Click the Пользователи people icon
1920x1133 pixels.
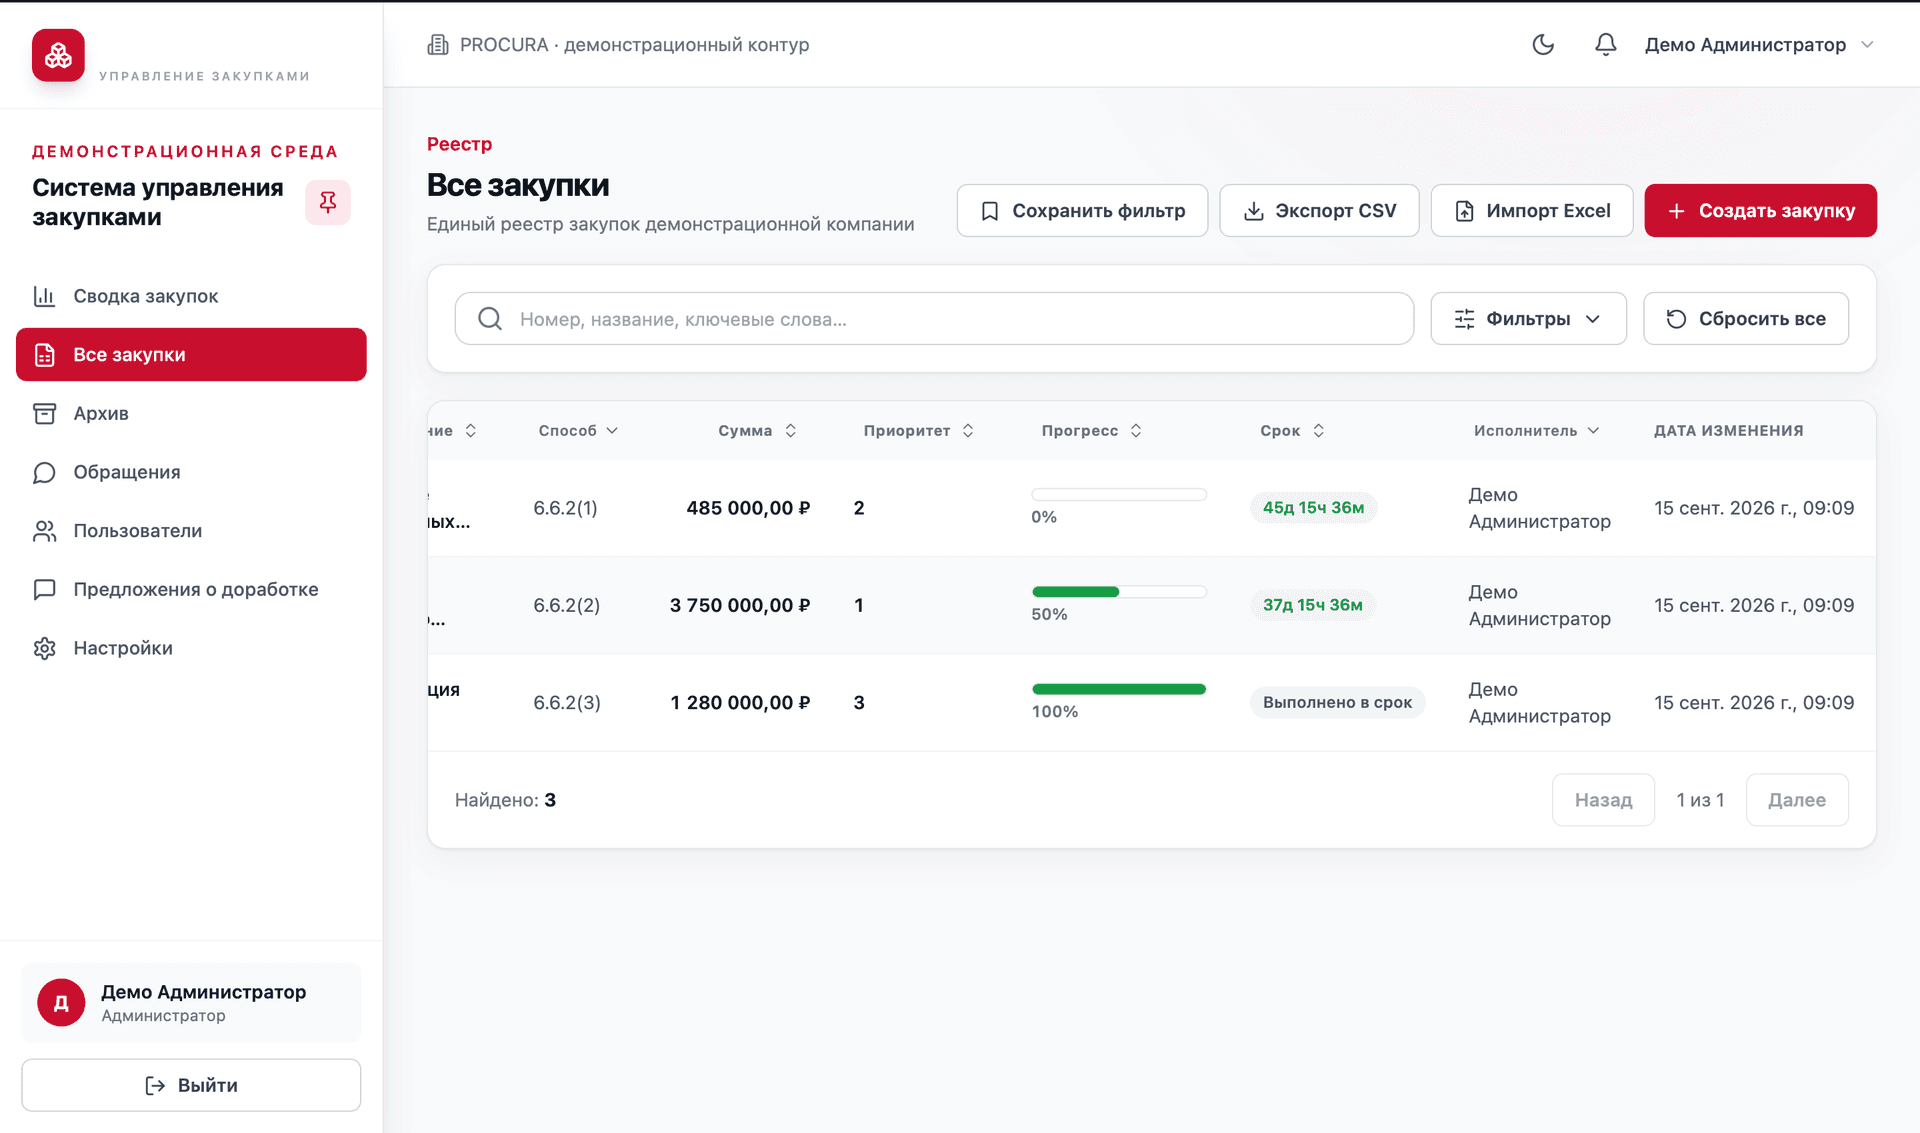[44, 531]
